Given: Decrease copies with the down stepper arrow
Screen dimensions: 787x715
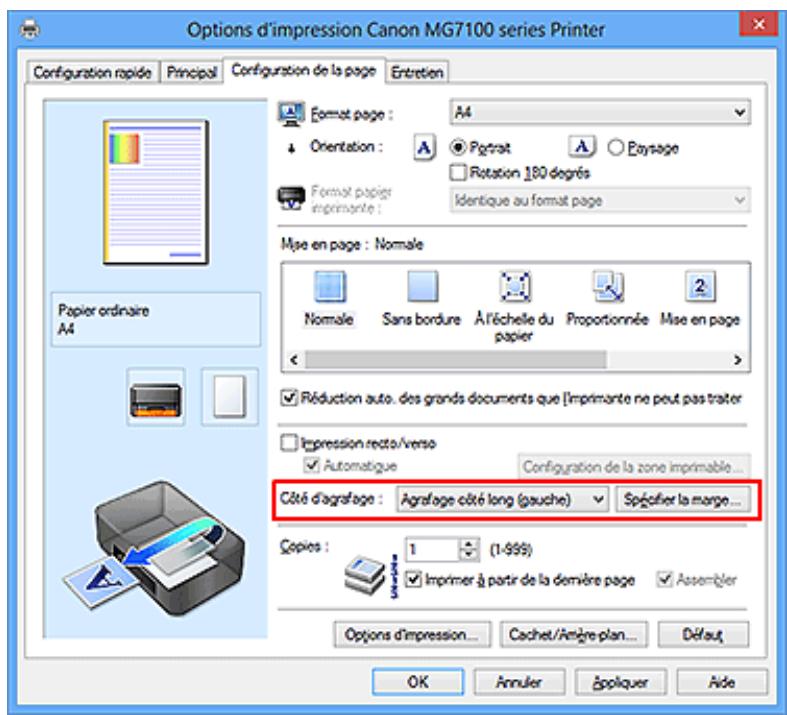Looking at the screenshot, I should 469,555.
